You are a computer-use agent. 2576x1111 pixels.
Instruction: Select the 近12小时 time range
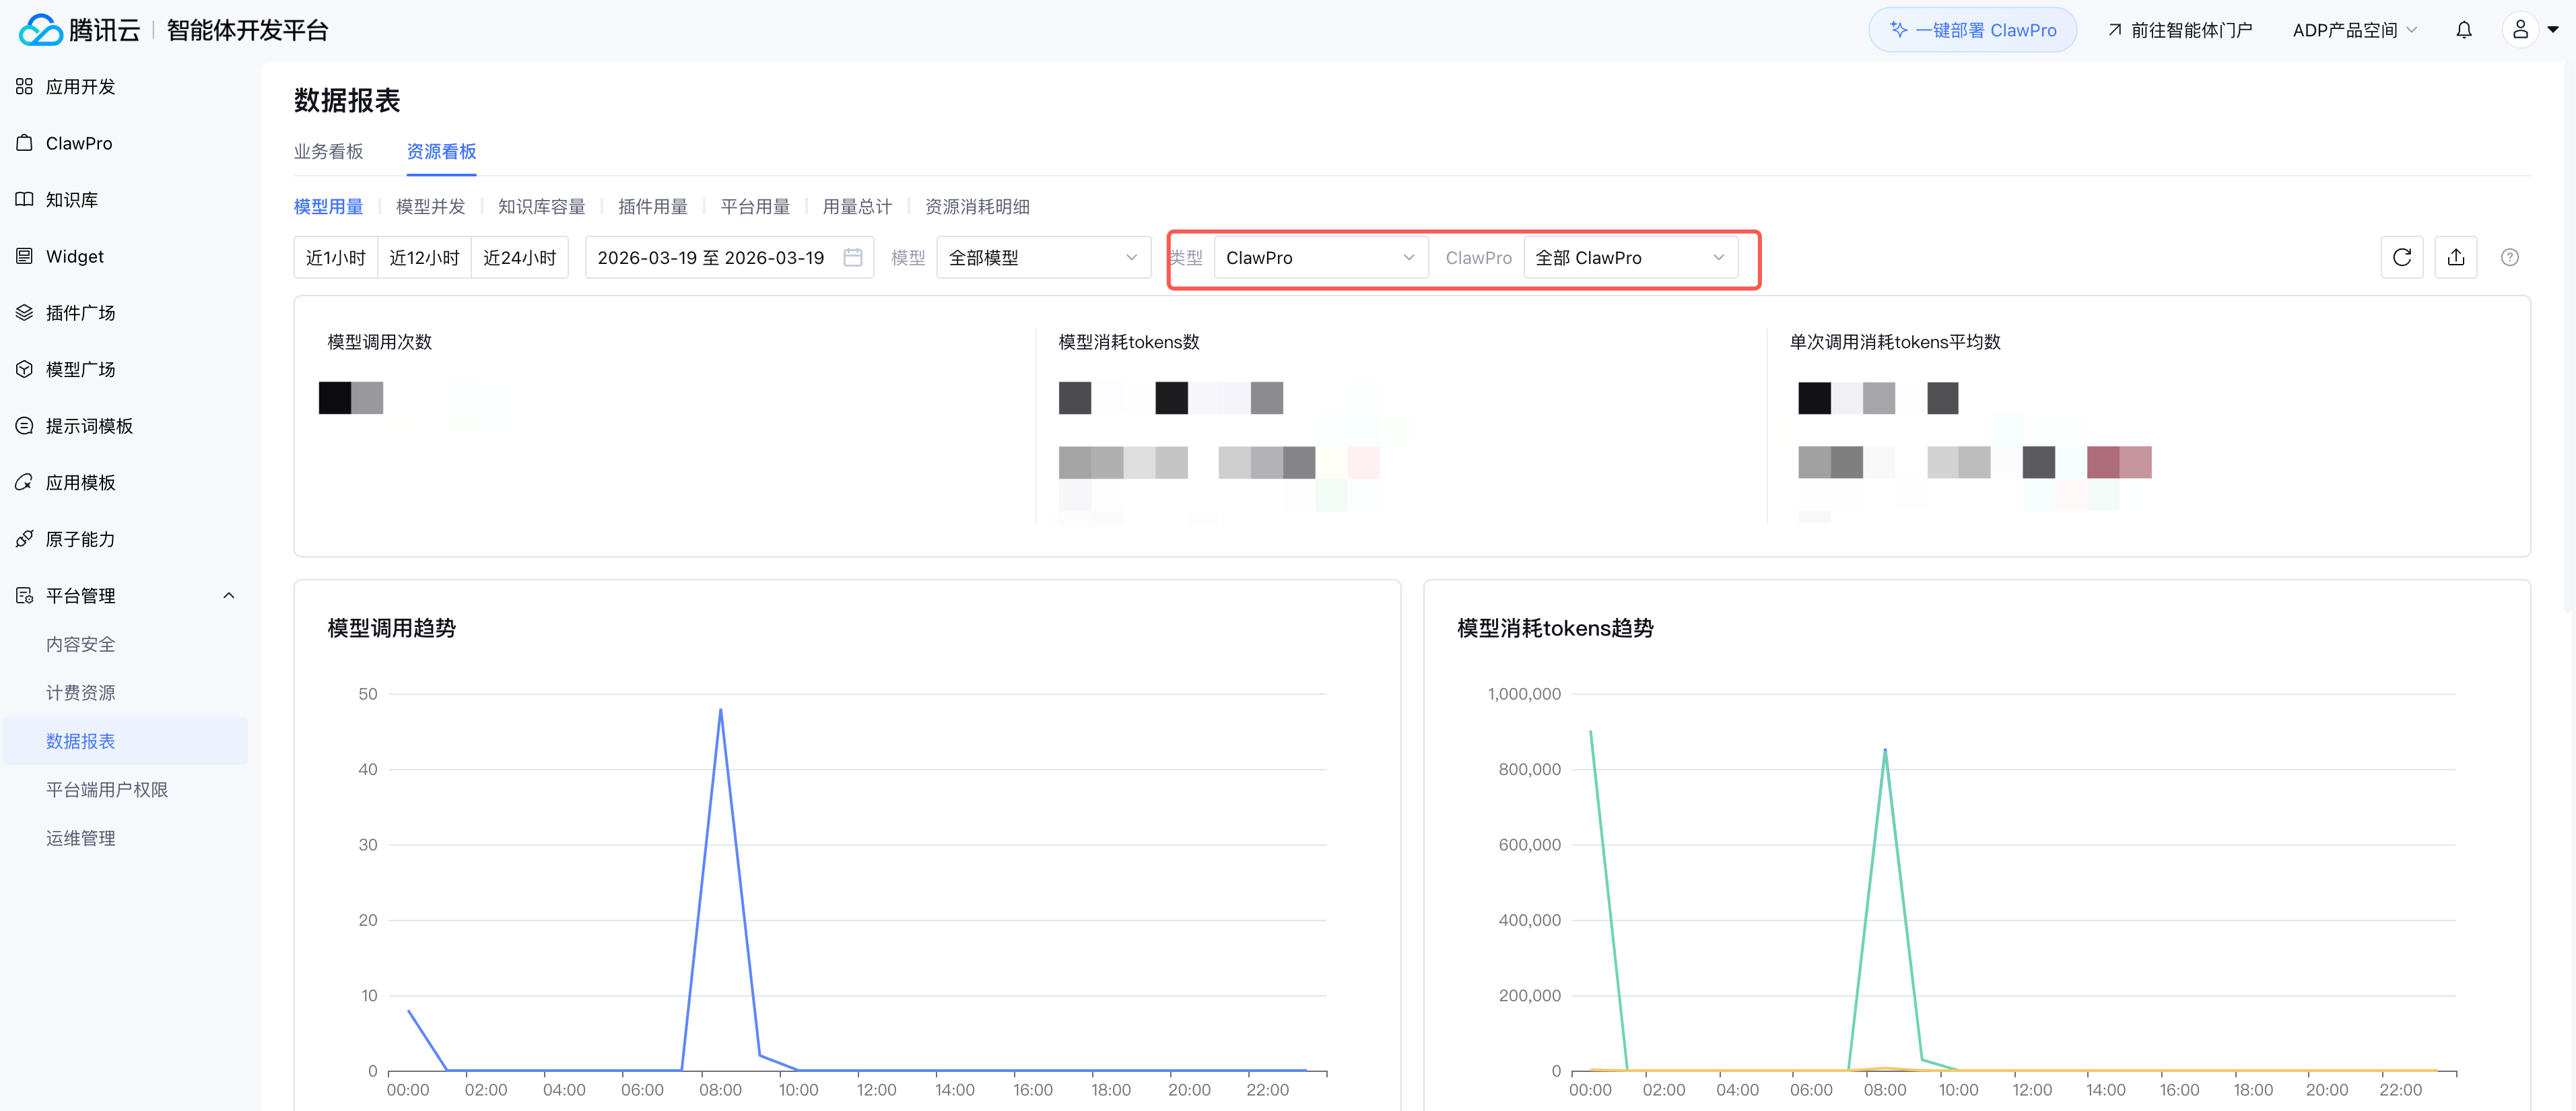tap(424, 257)
